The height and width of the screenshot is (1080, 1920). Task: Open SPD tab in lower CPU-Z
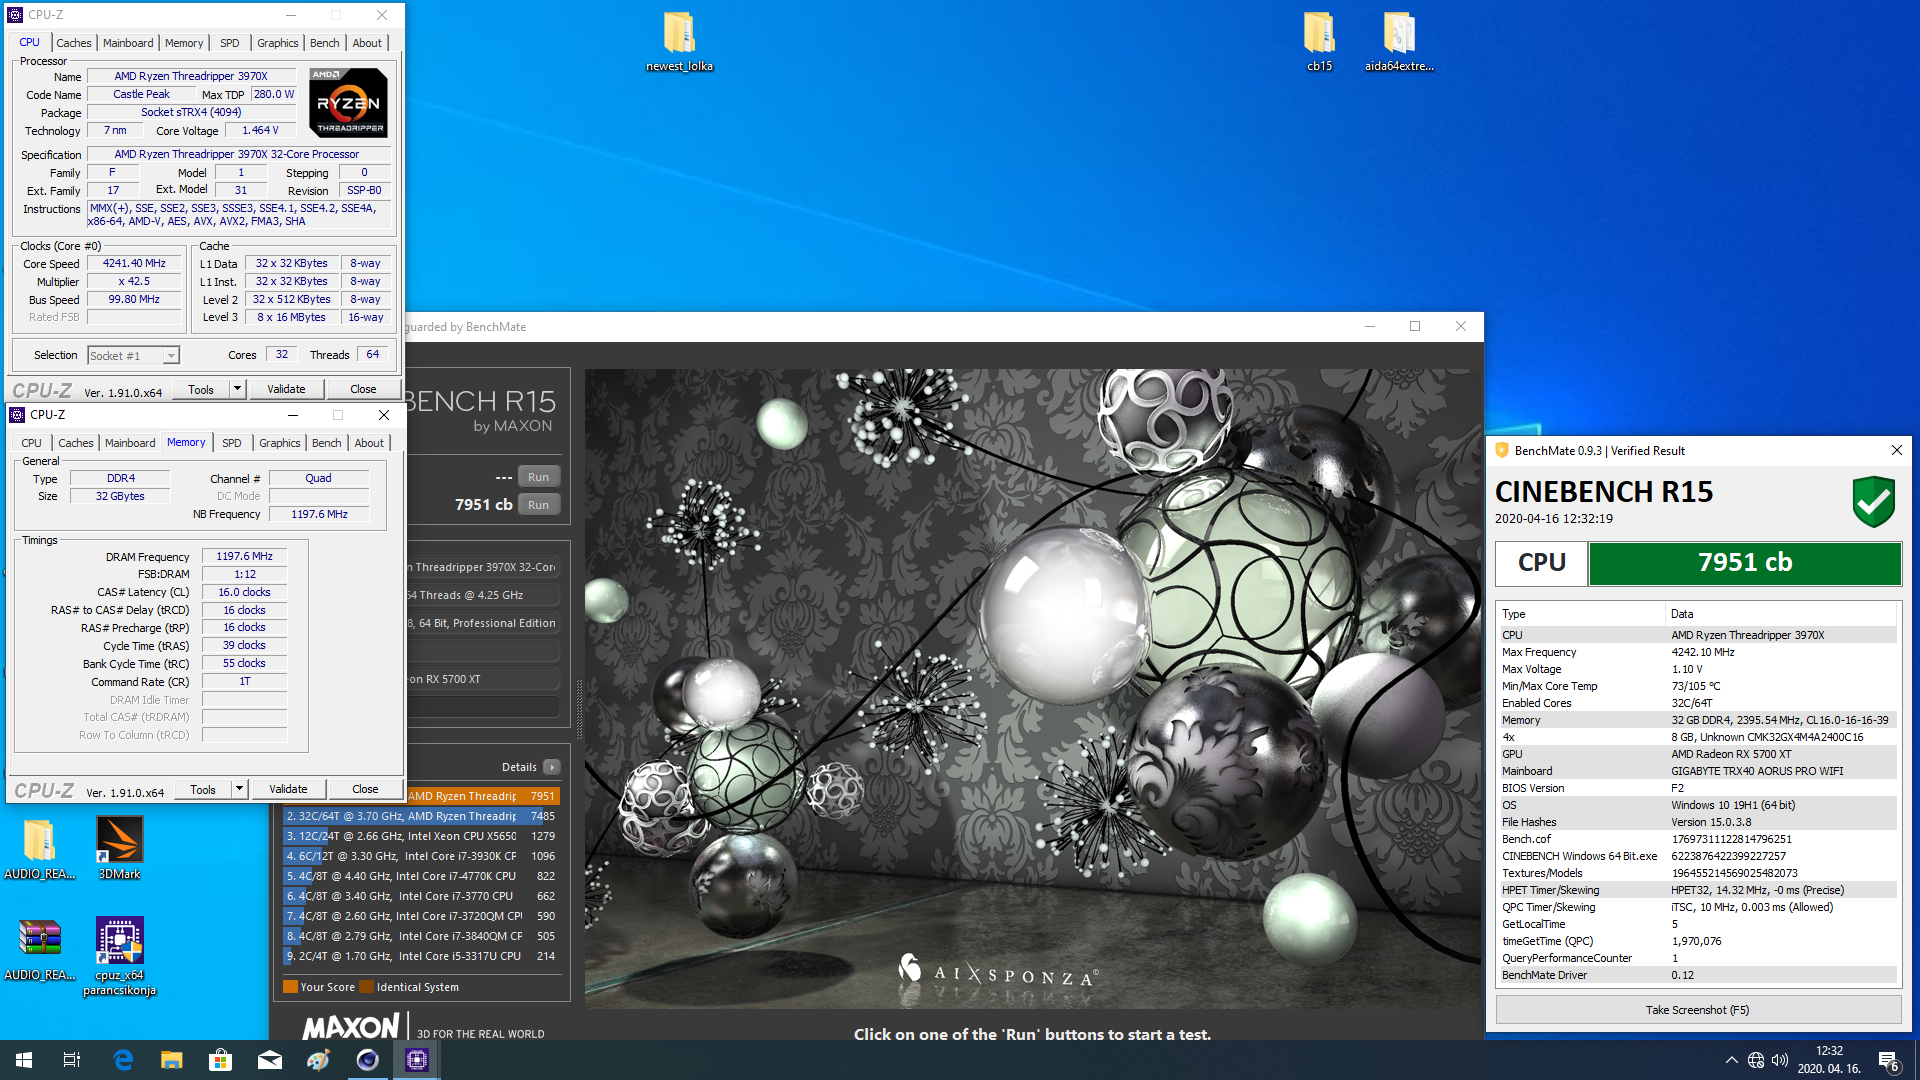(232, 443)
